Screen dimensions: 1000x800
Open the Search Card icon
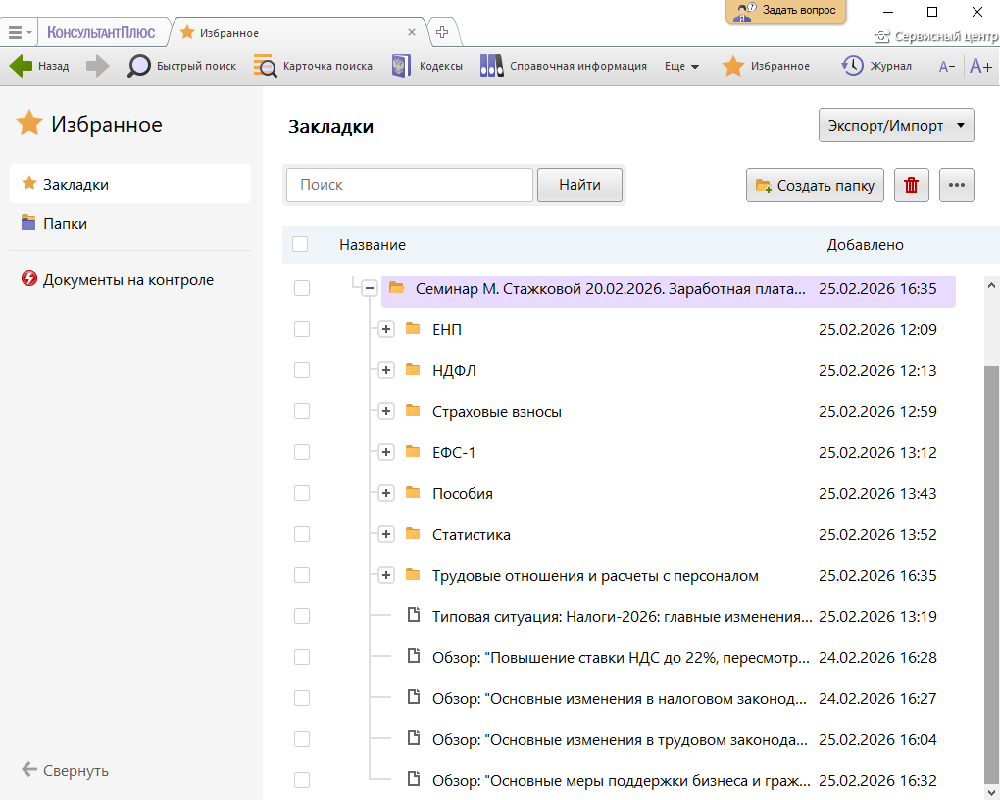(265, 66)
